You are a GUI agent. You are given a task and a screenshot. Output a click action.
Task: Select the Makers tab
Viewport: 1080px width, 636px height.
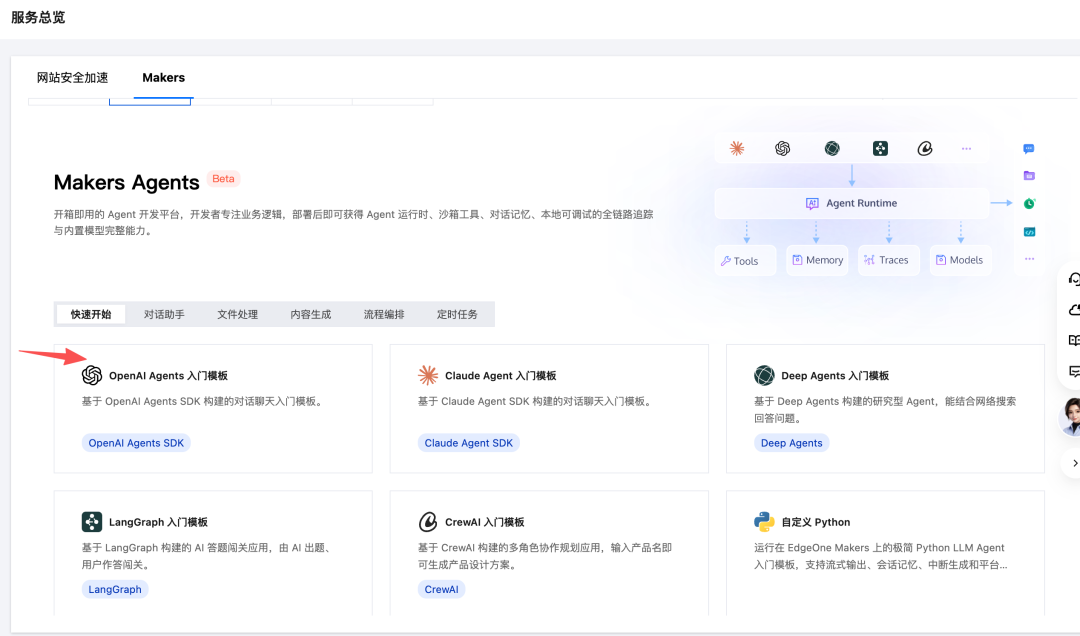(163, 78)
